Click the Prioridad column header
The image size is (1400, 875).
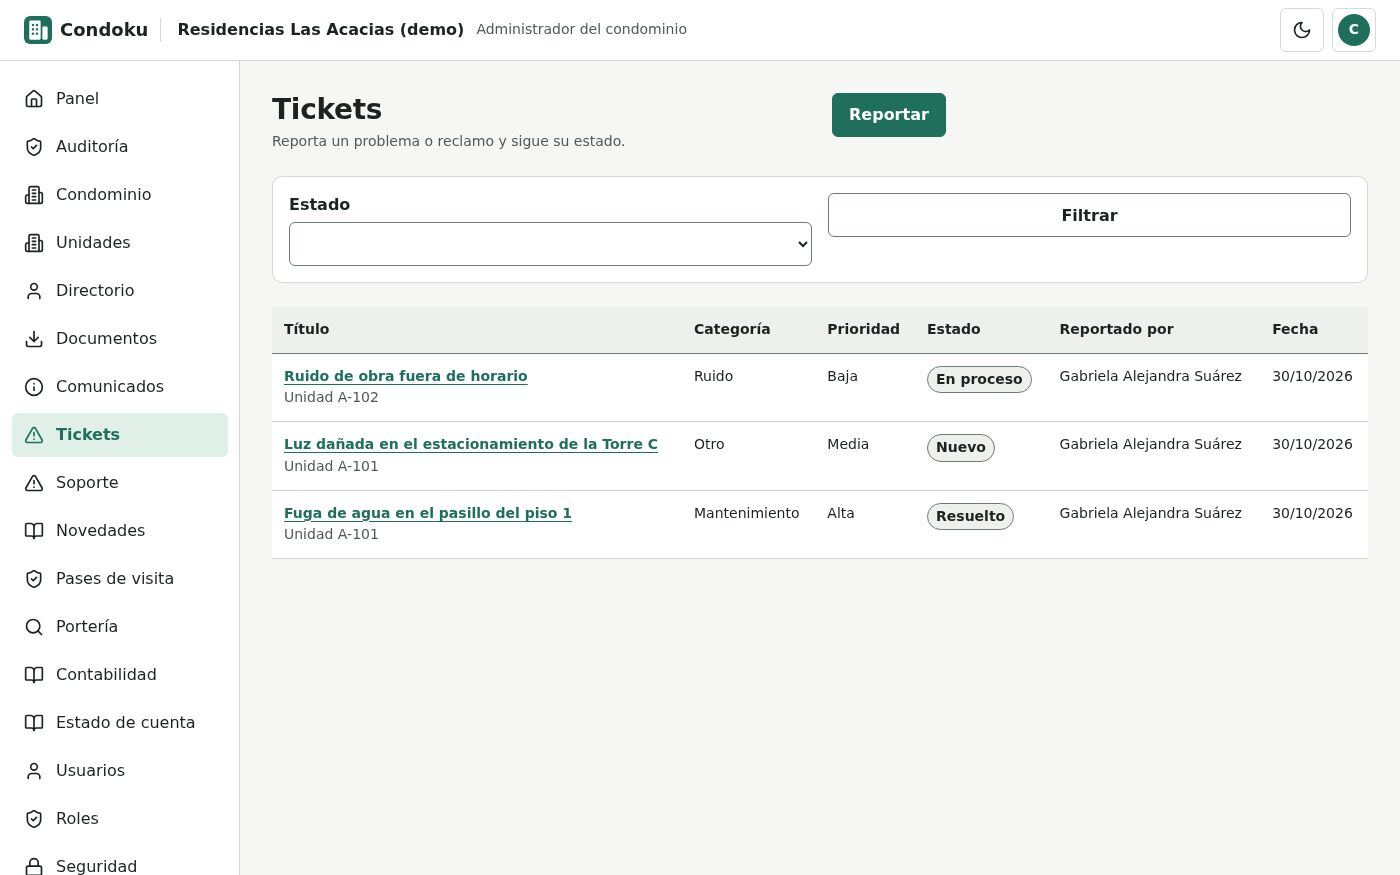click(863, 329)
